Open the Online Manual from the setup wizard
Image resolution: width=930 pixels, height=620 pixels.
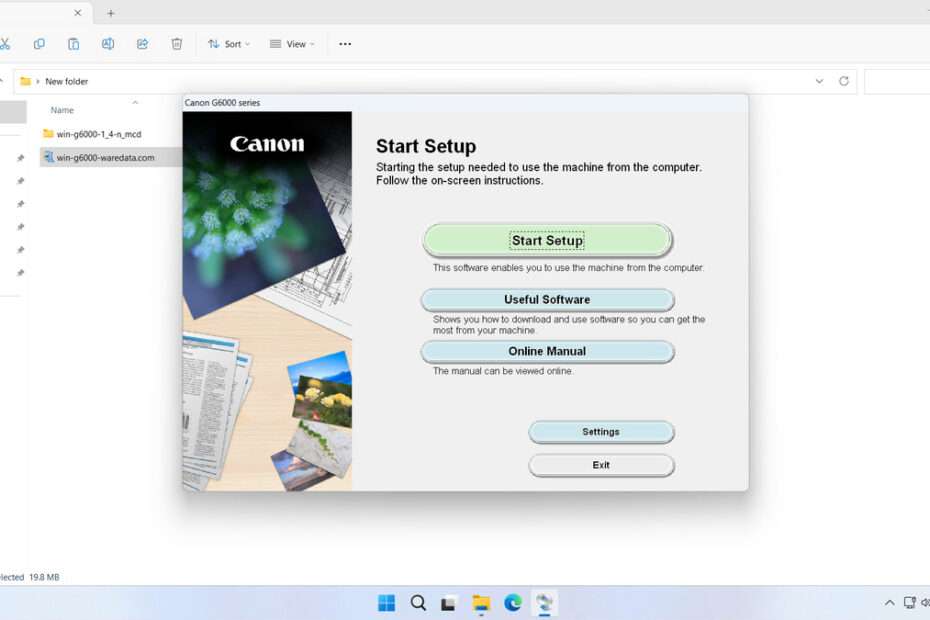tap(547, 351)
